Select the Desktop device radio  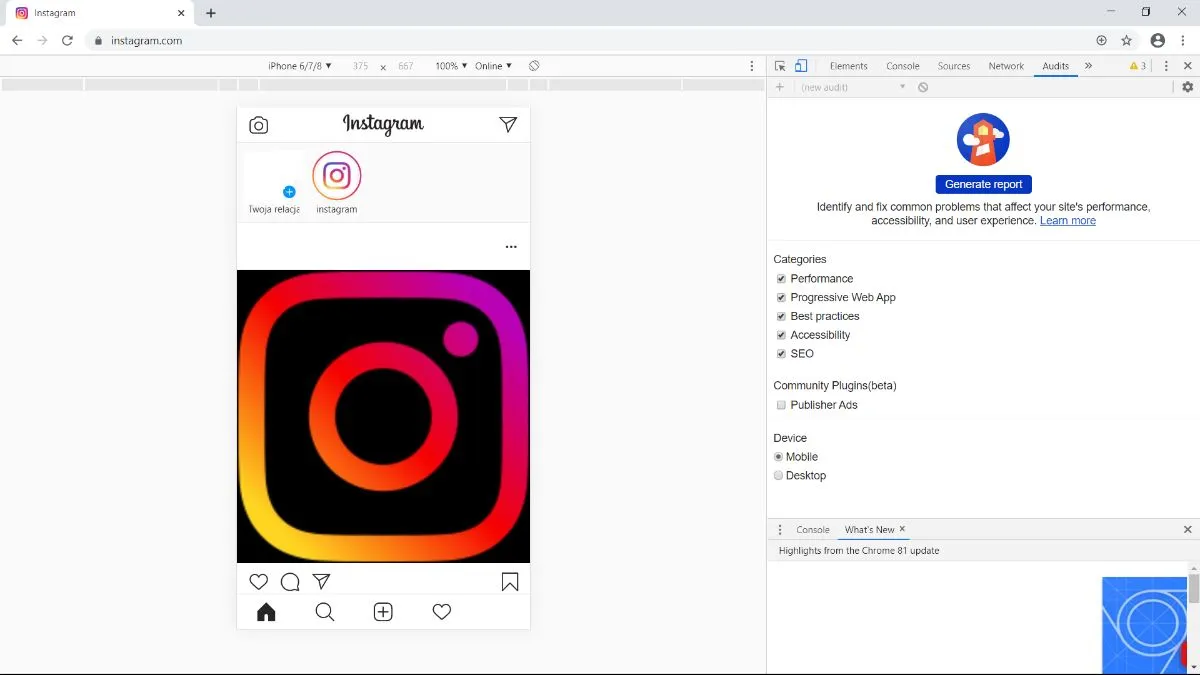[778, 476]
